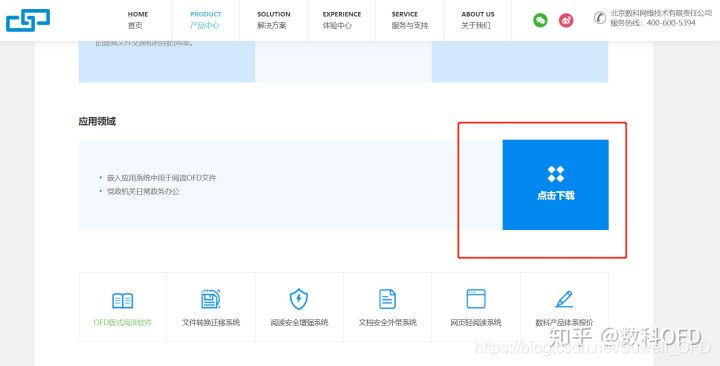
Task: Click the blue company logo
Action: coord(28,21)
